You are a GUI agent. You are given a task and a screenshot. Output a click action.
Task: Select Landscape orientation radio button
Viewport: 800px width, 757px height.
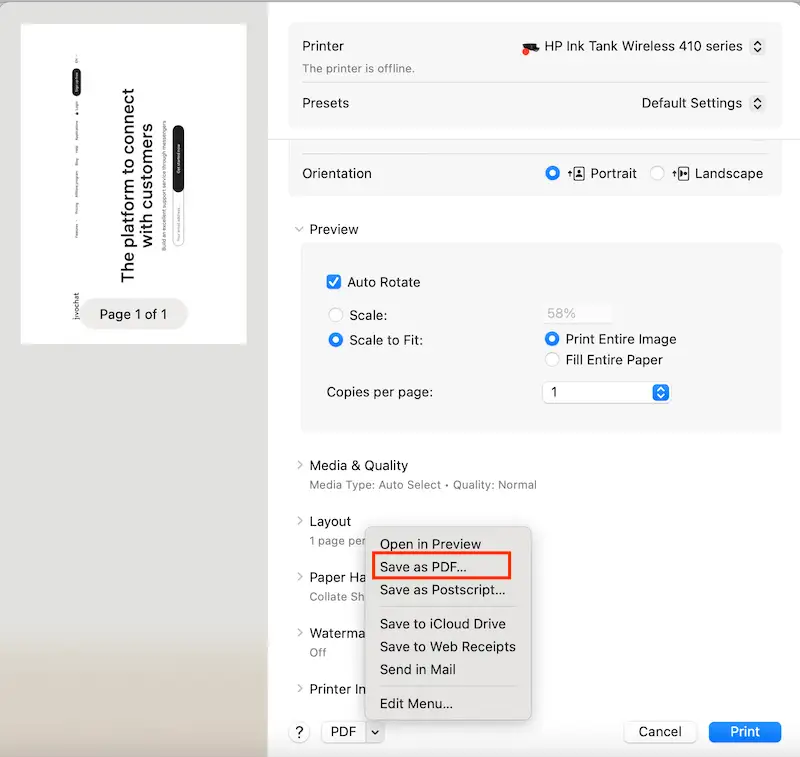click(657, 173)
